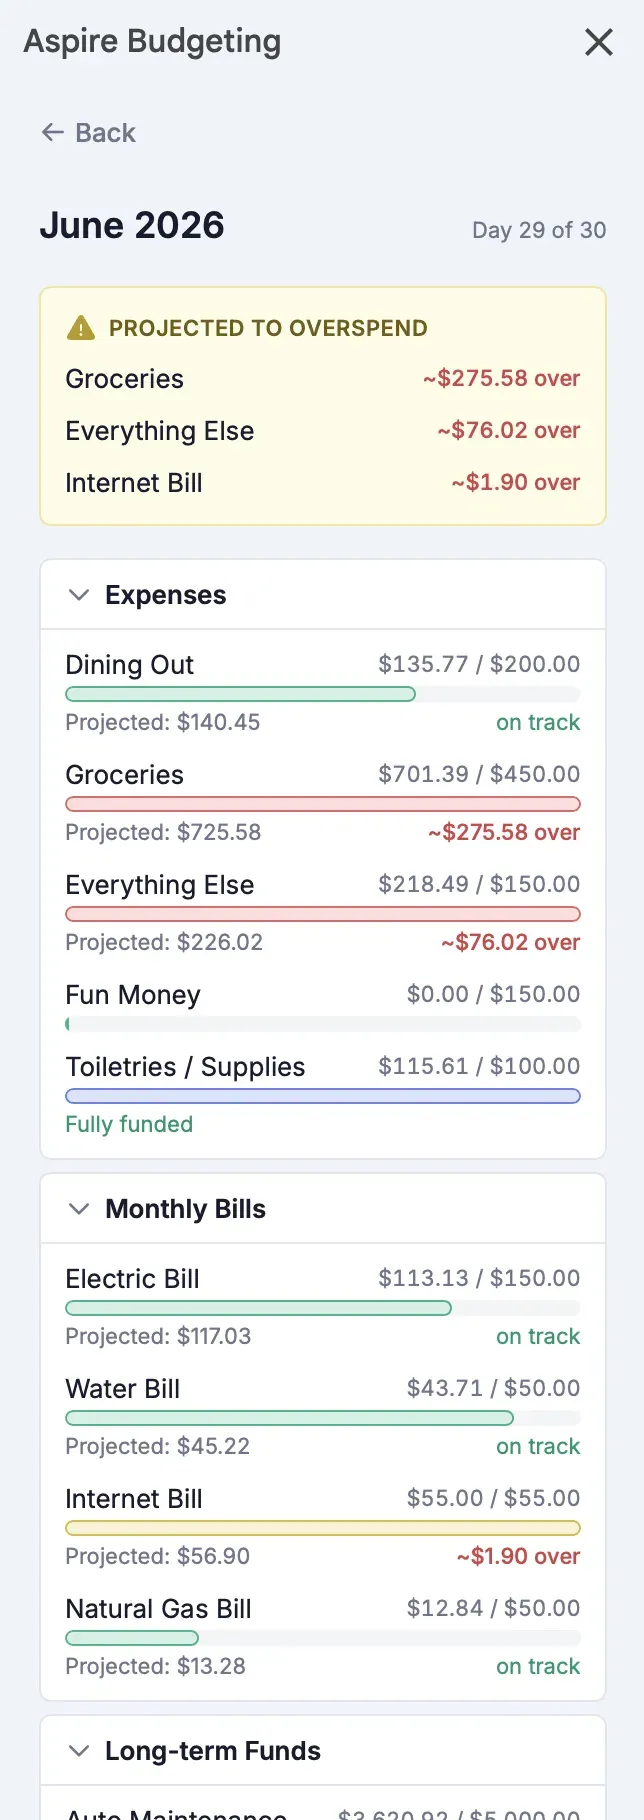This screenshot has width=644, height=1820.
Task: Click the Monthly Bills section header
Action: (323, 1208)
